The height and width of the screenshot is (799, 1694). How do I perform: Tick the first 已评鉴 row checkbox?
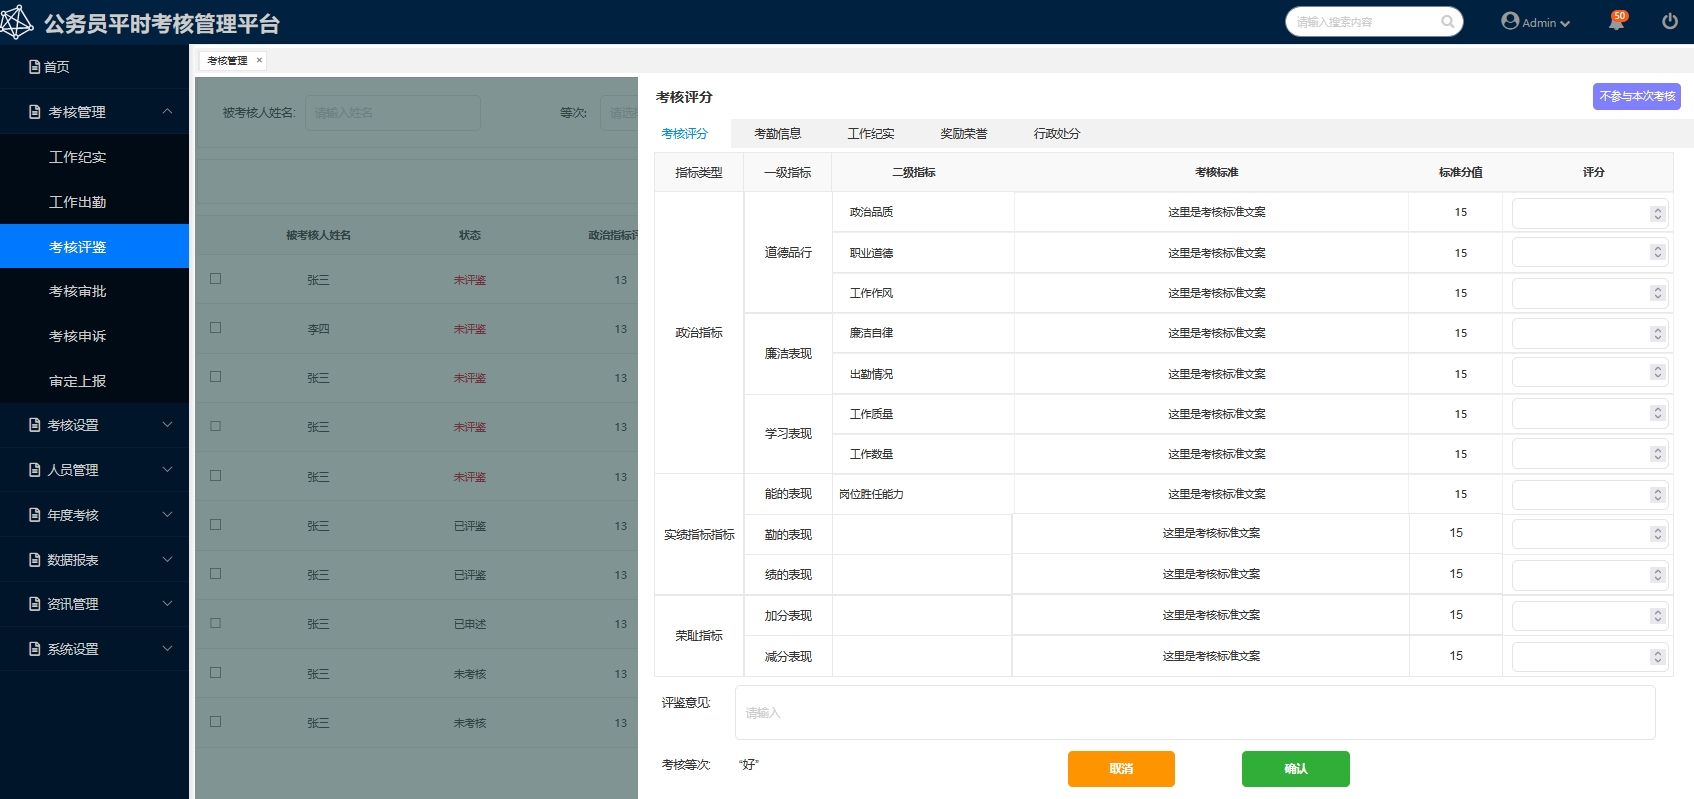tap(215, 525)
